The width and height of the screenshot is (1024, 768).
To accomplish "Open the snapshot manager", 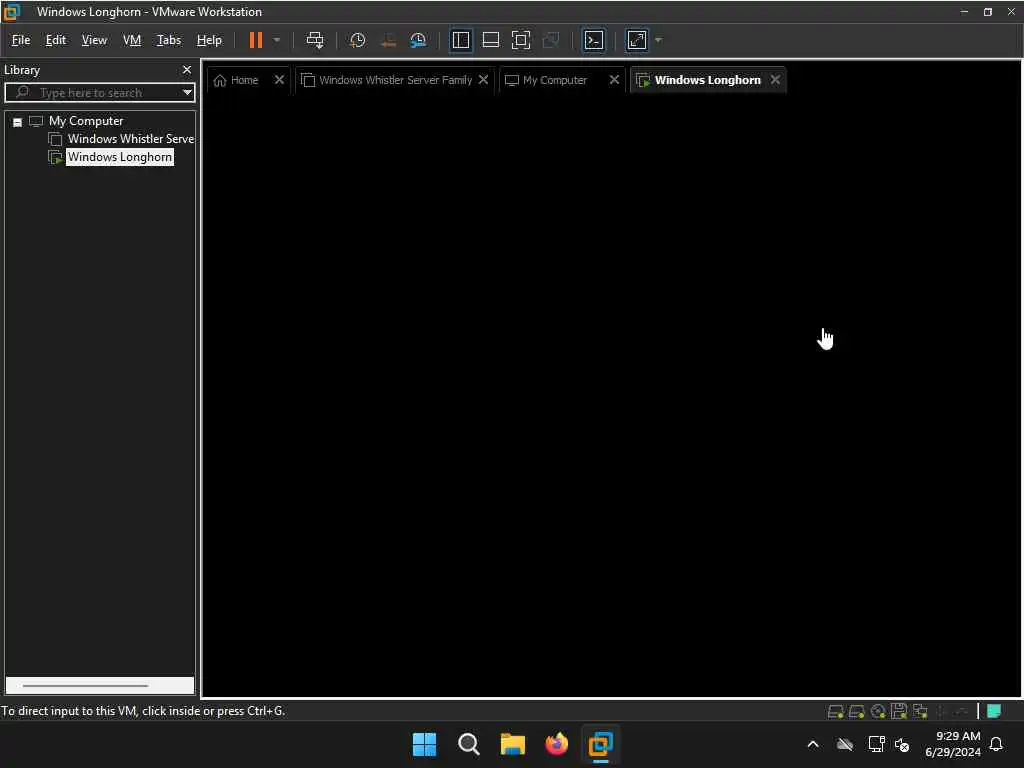I will click(x=418, y=40).
